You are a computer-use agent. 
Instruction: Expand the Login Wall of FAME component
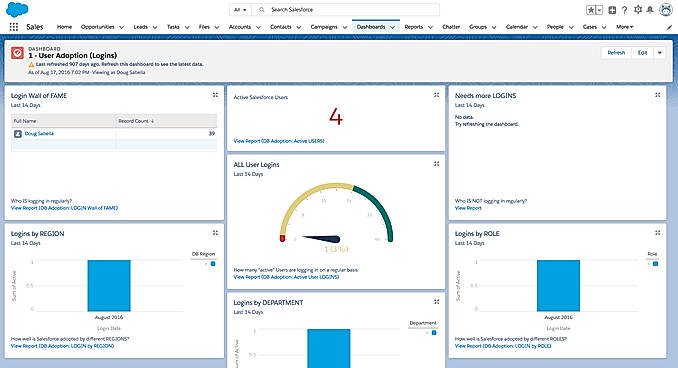(215, 95)
